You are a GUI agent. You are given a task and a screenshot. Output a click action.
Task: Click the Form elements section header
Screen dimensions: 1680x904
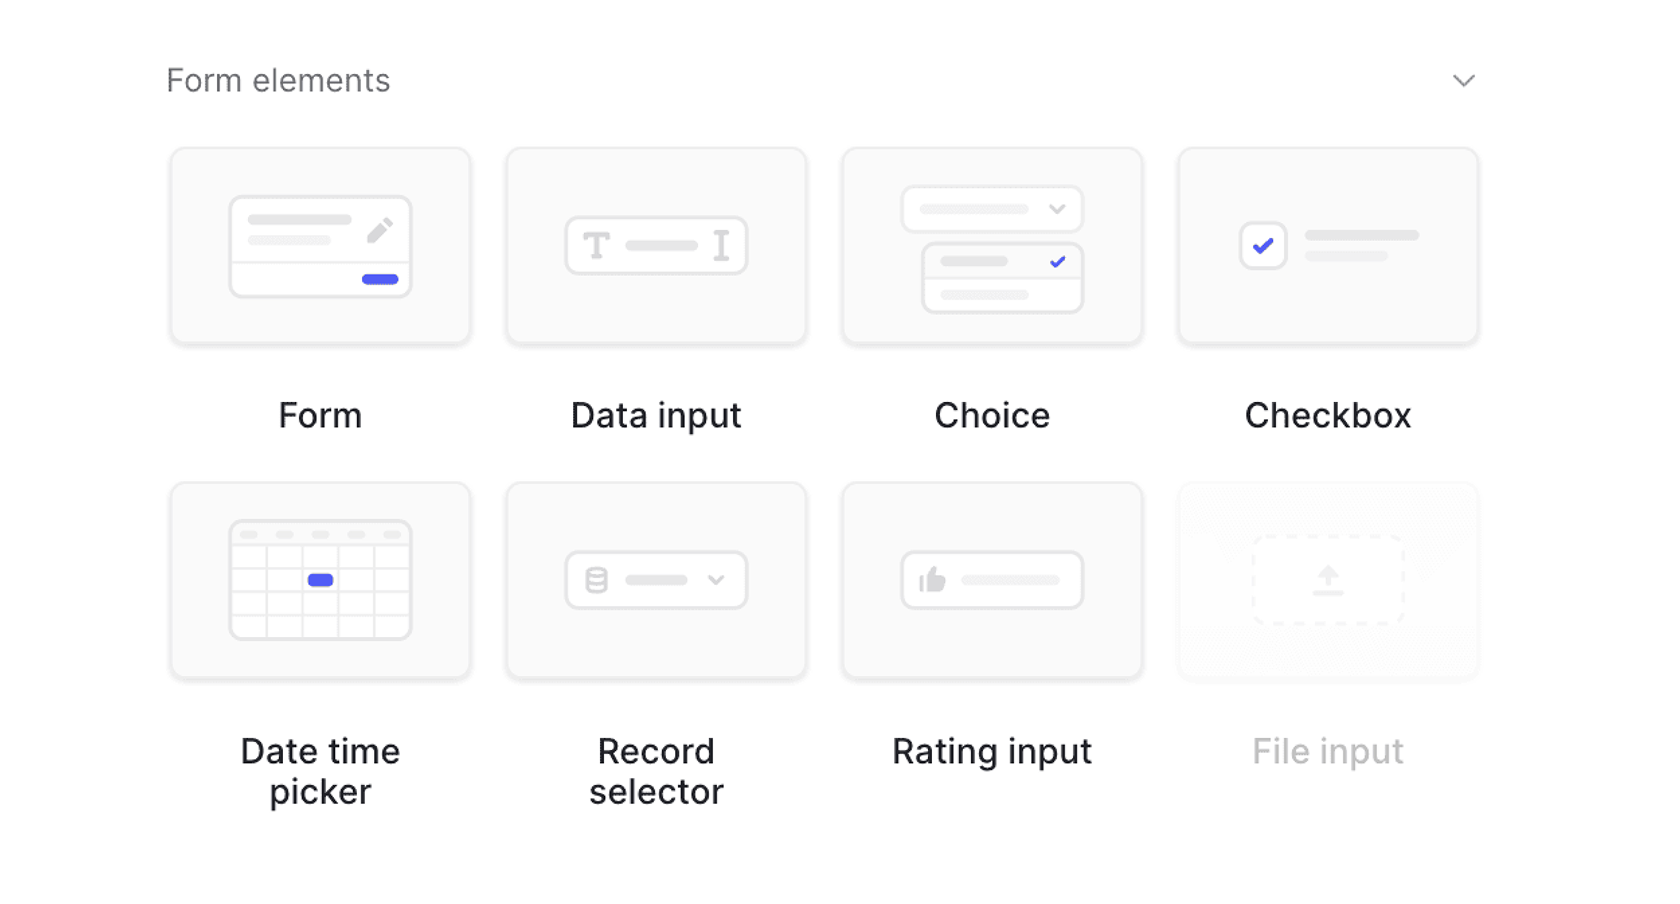pyautogui.click(x=278, y=81)
